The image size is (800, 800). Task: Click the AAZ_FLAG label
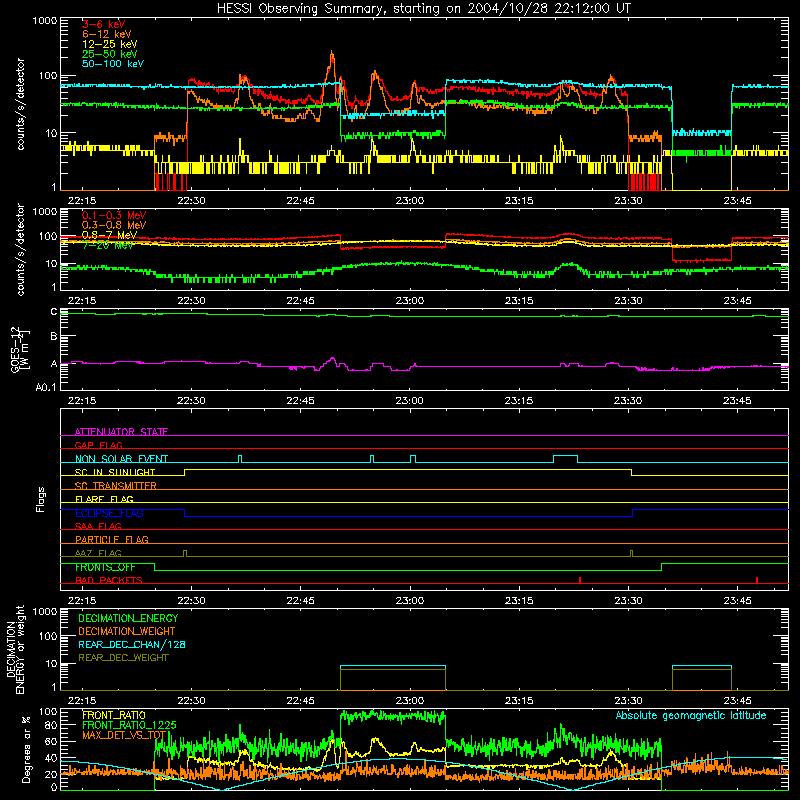point(98,553)
